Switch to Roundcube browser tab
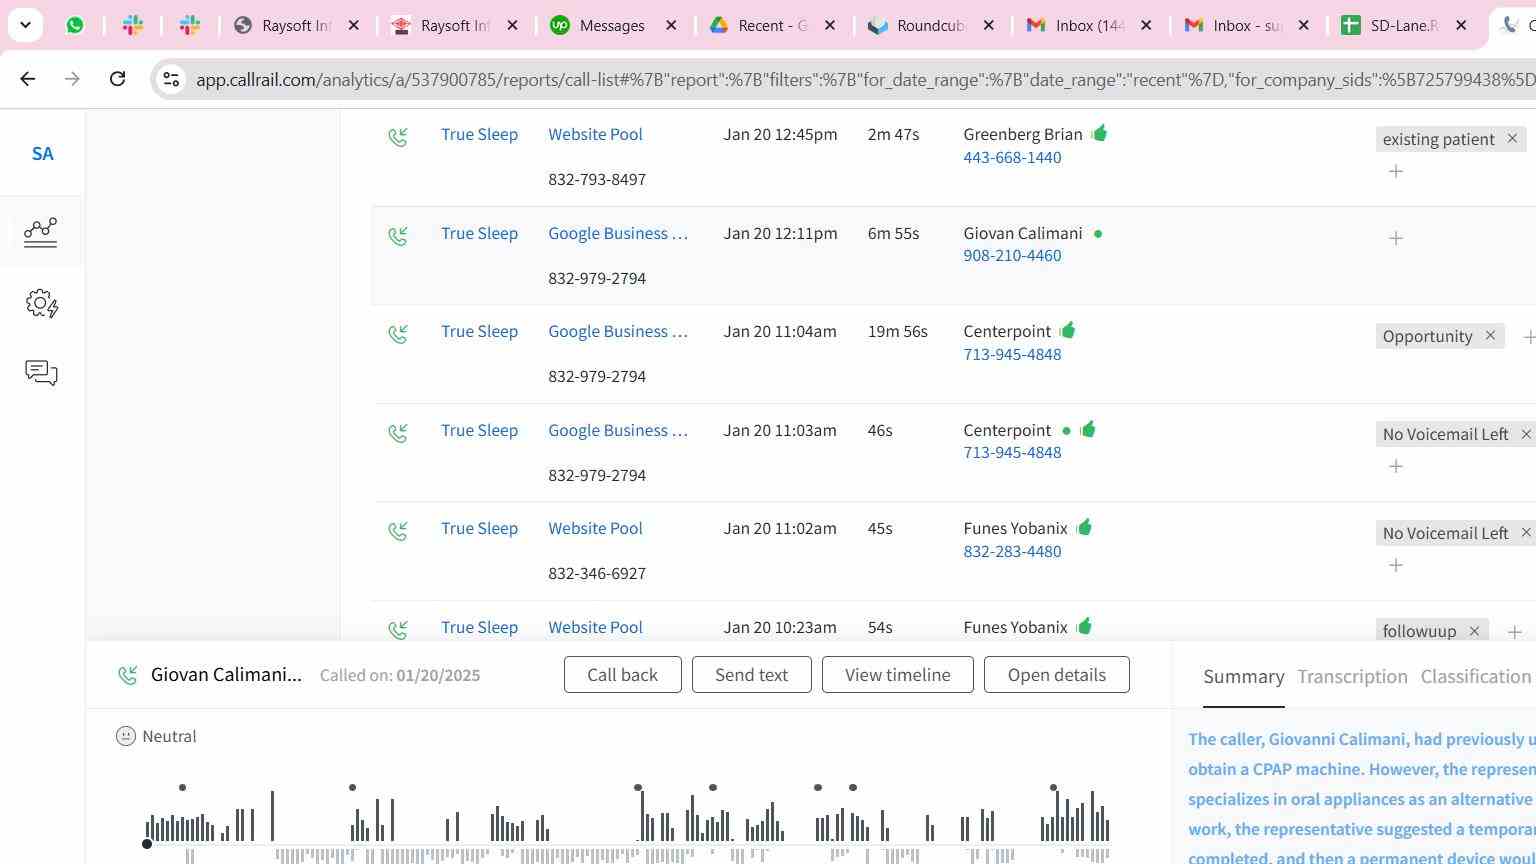The image size is (1536, 864). (930, 25)
